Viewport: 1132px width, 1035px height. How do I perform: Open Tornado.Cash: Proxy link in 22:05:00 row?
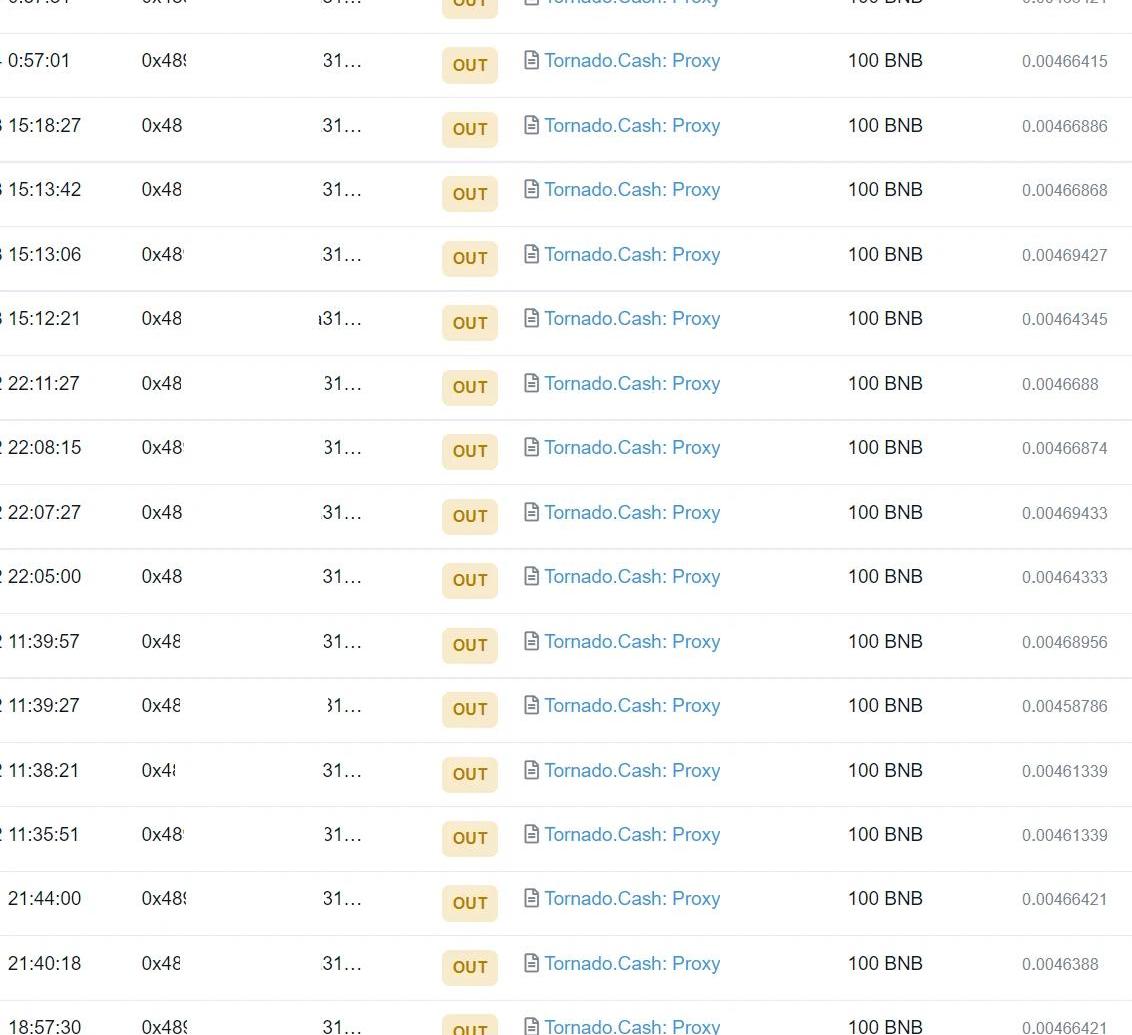632,577
